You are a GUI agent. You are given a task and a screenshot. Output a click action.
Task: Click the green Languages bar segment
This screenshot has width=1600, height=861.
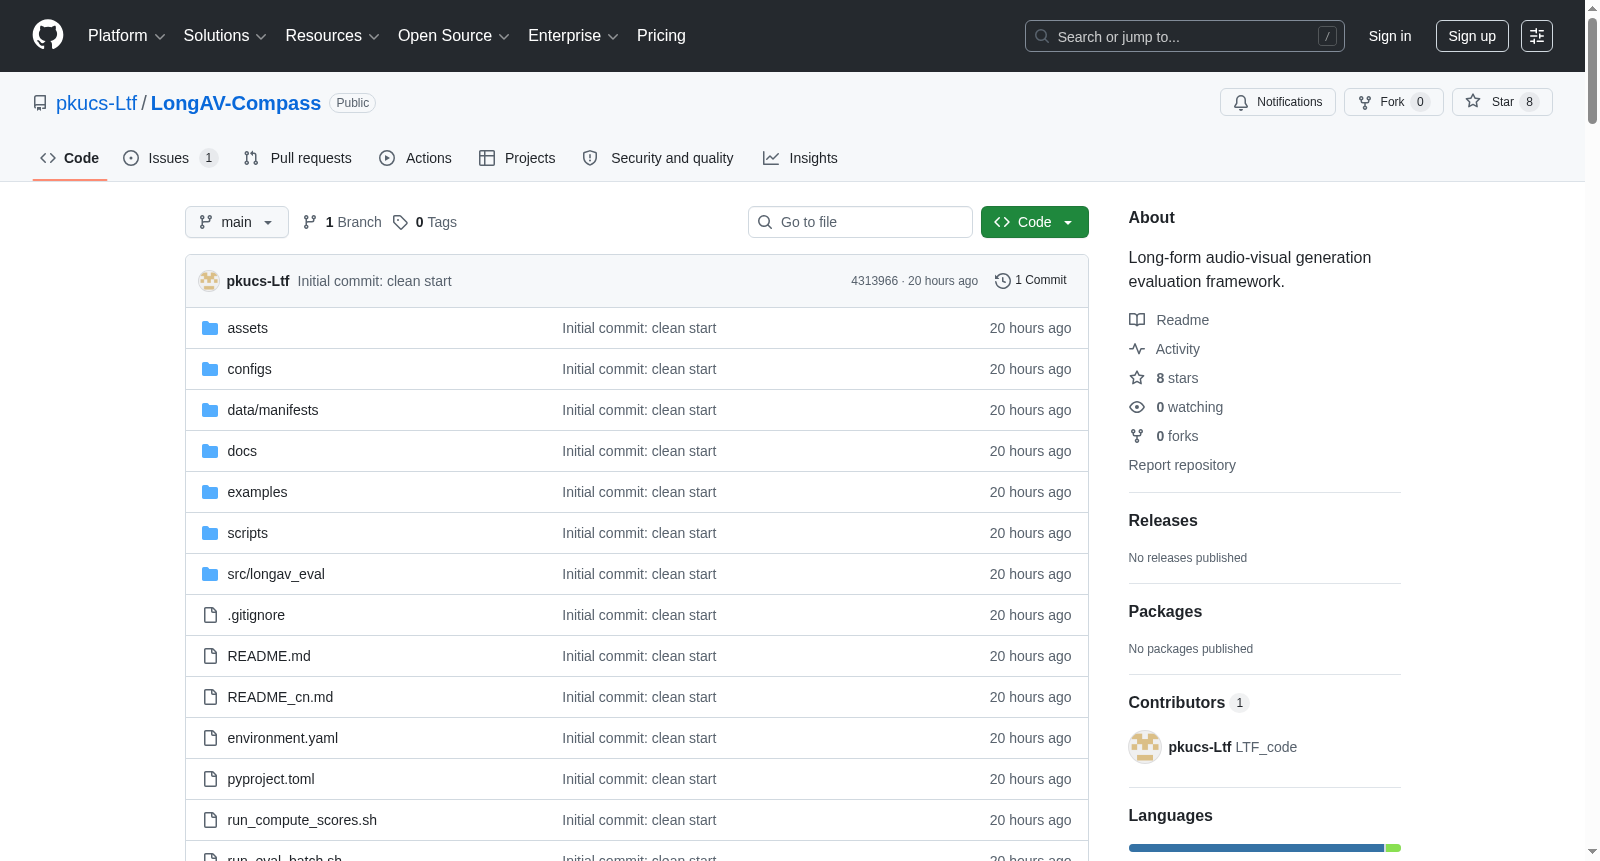click(1393, 848)
